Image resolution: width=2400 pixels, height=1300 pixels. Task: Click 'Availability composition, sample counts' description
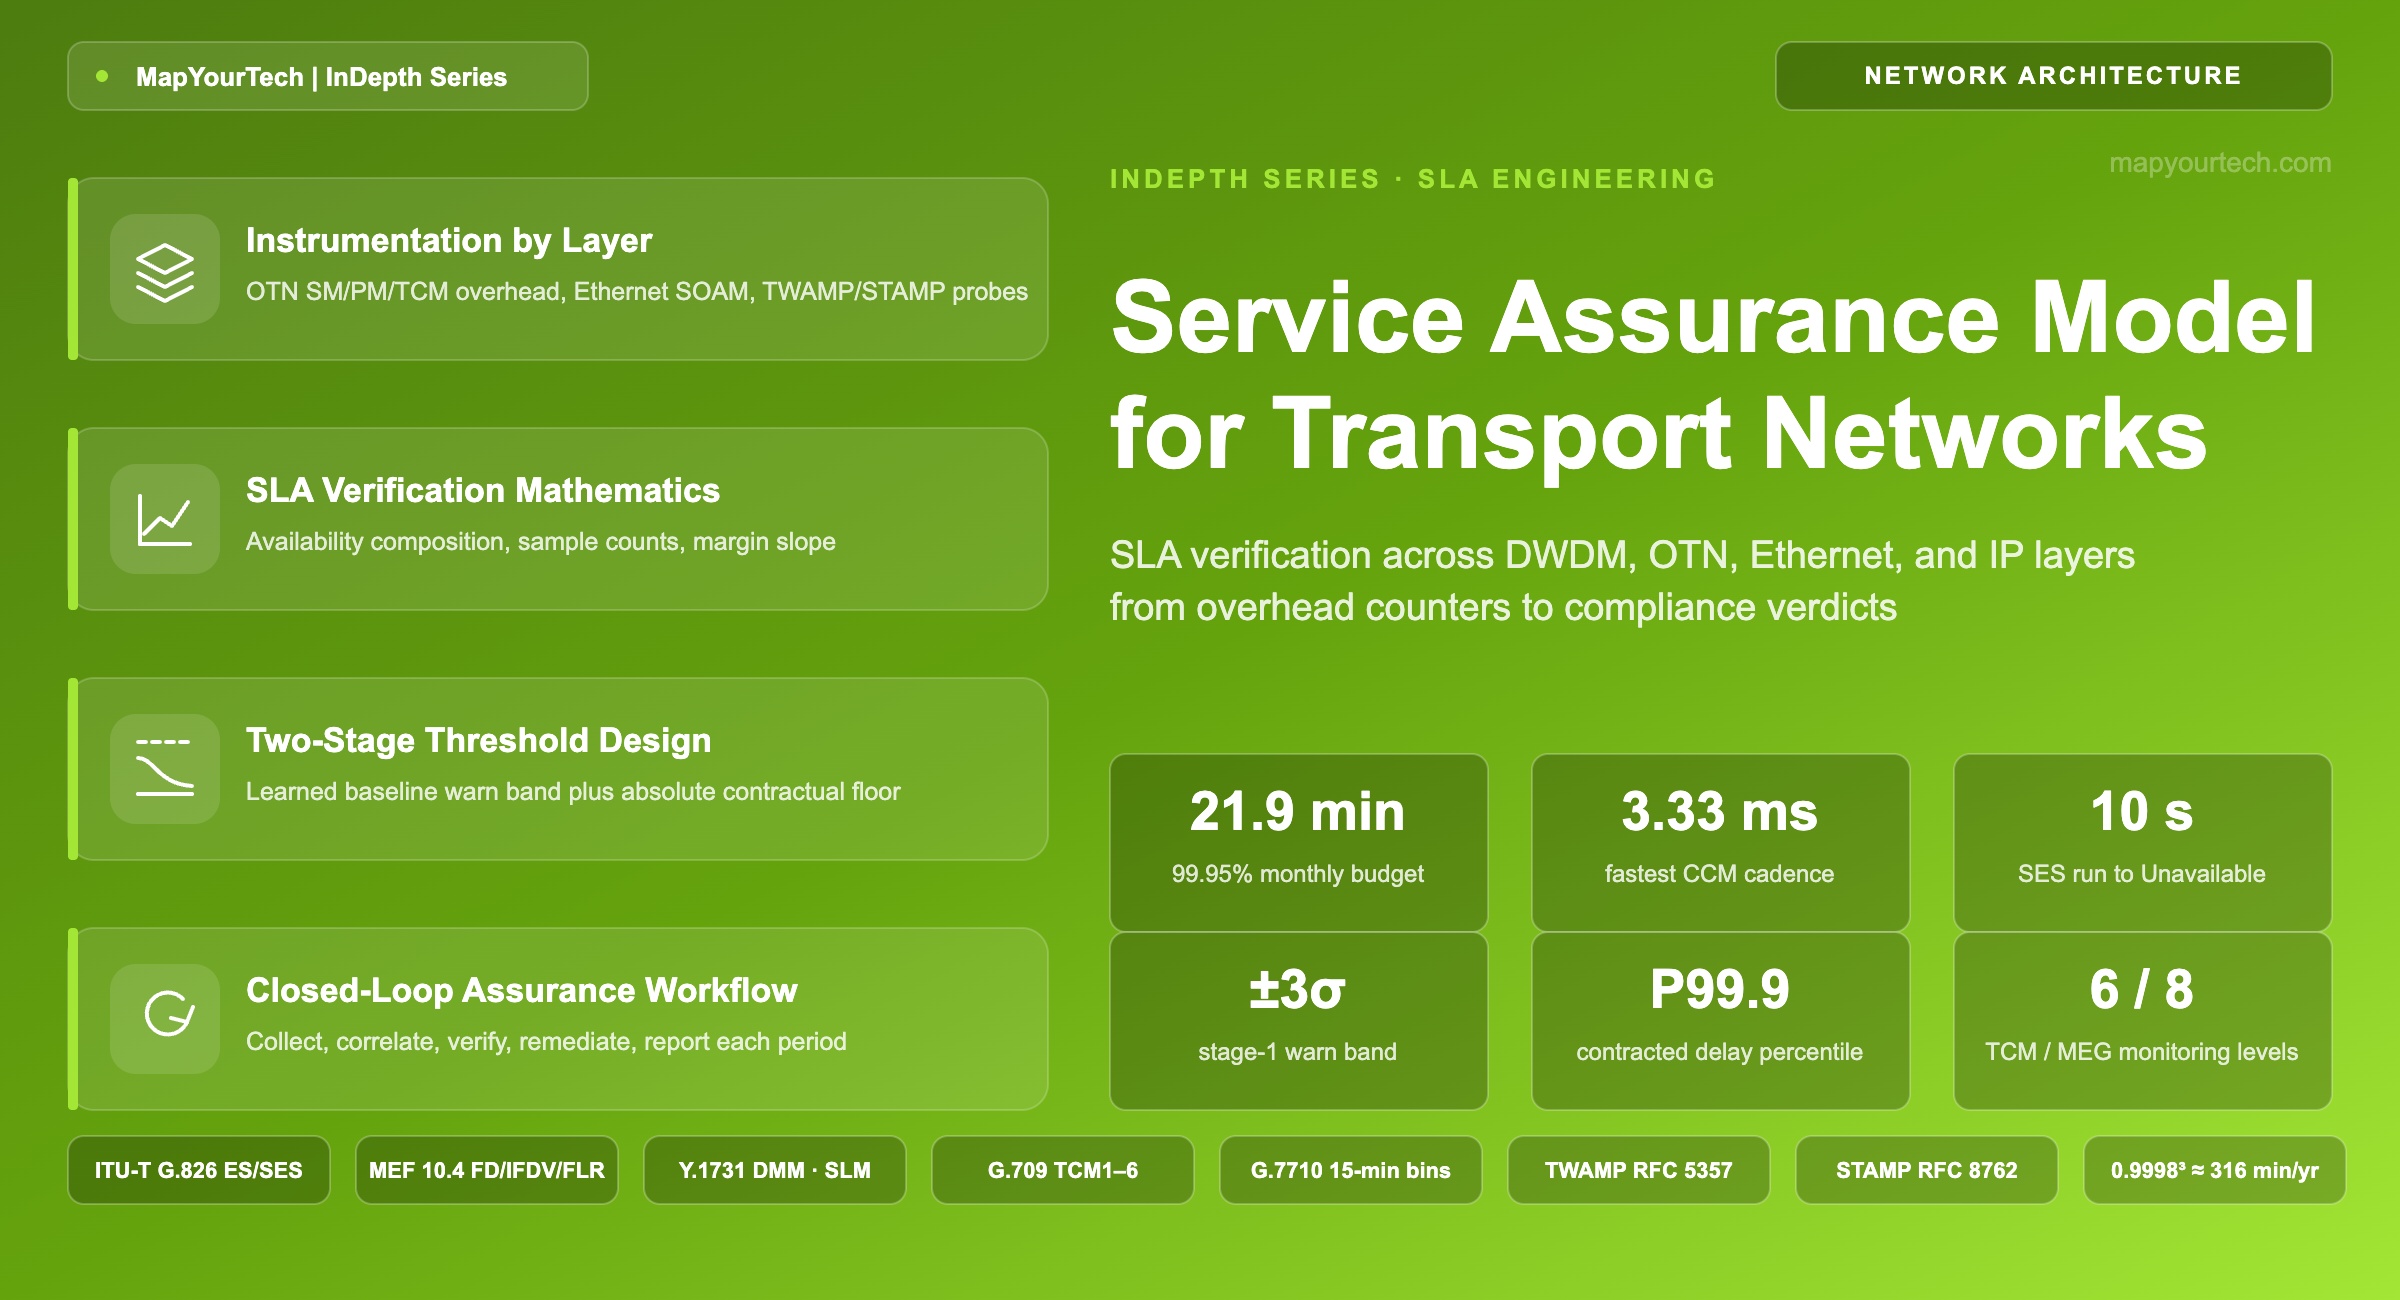pyautogui.click(x=541, y=541)
